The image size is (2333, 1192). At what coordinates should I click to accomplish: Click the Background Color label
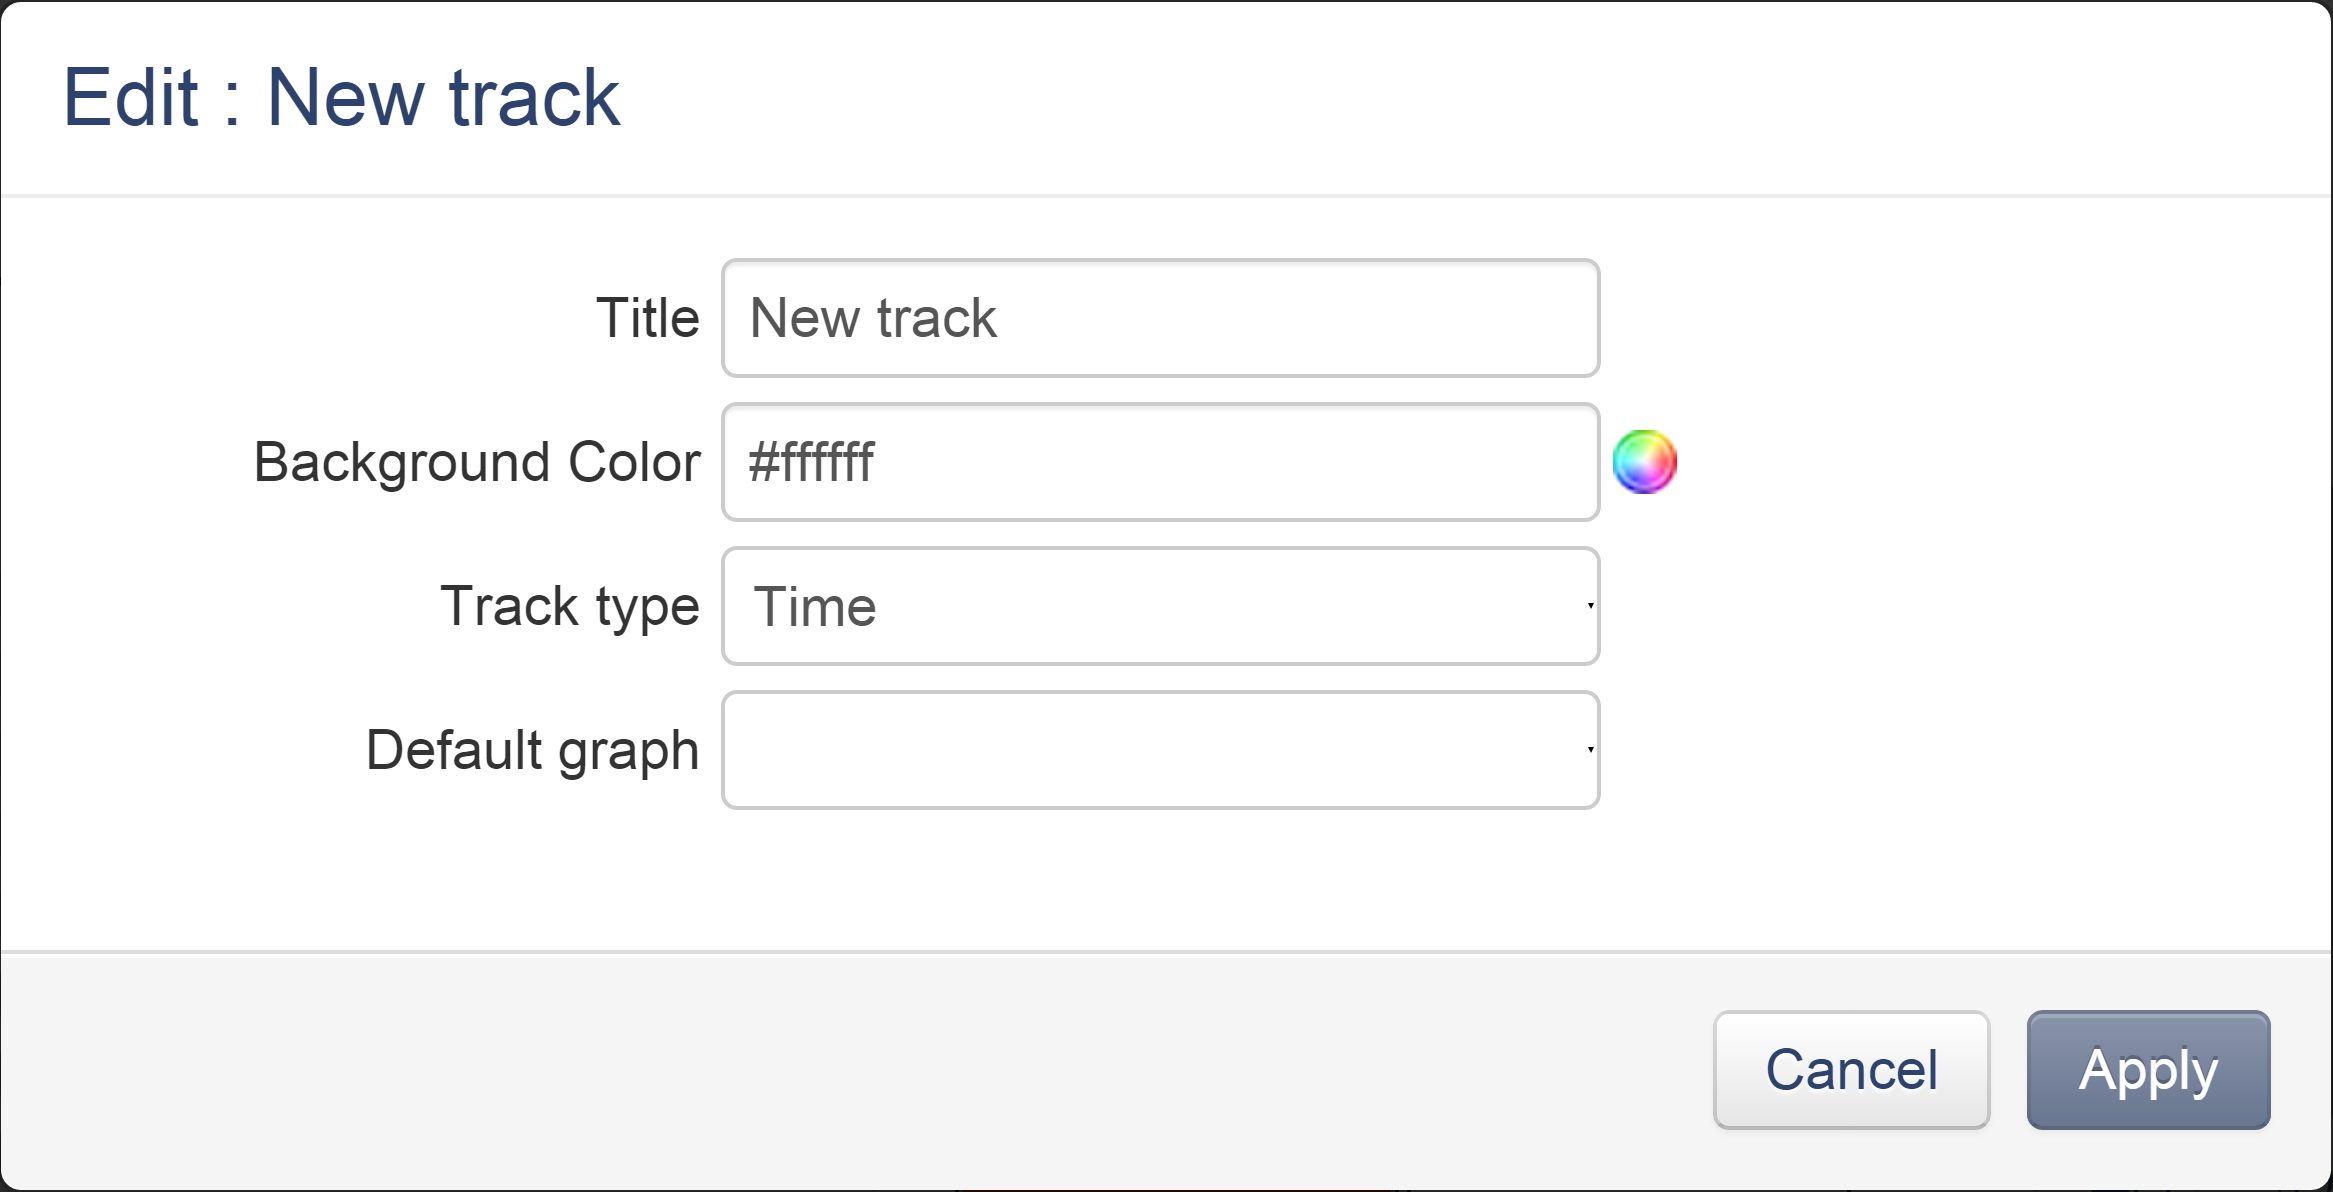(478, 461)
